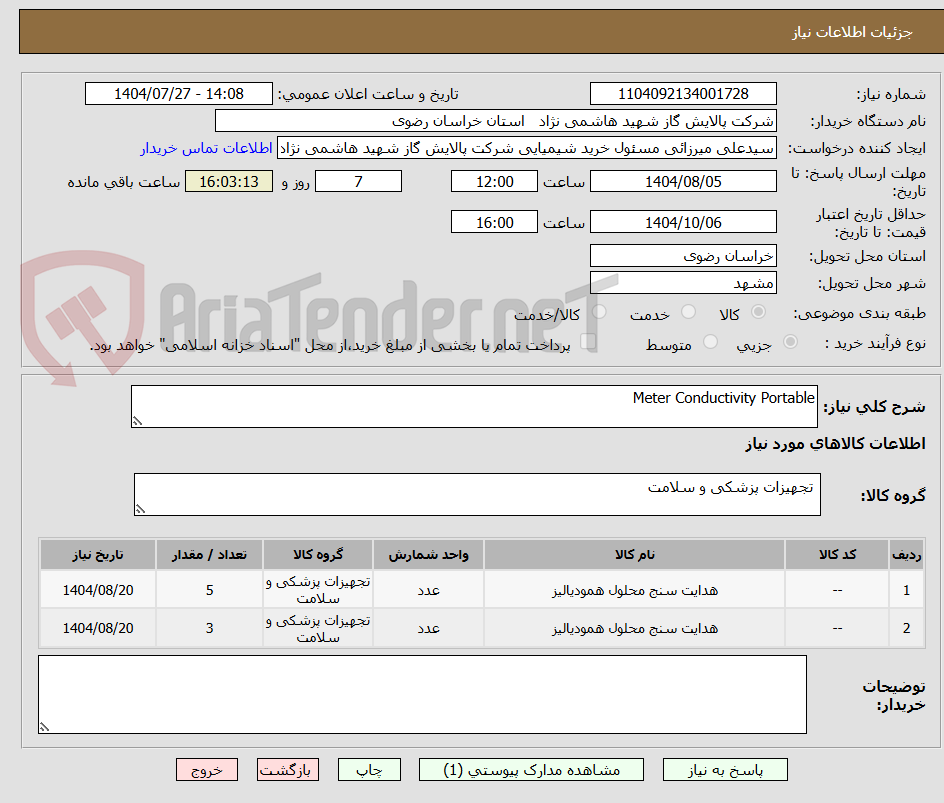944x803 pixels.
Task: Select the کالا/خدمت radio button
Action: (599, 312)
